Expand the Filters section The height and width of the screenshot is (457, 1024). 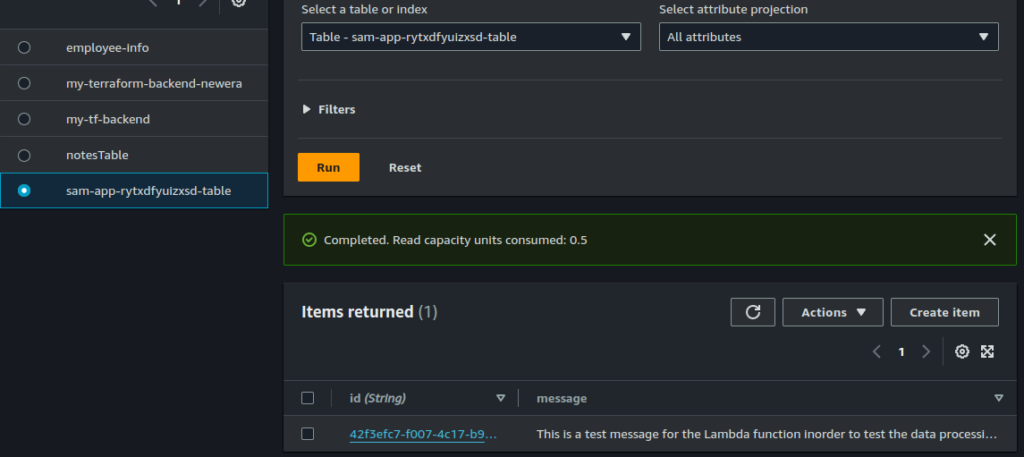tap(329, 109)
